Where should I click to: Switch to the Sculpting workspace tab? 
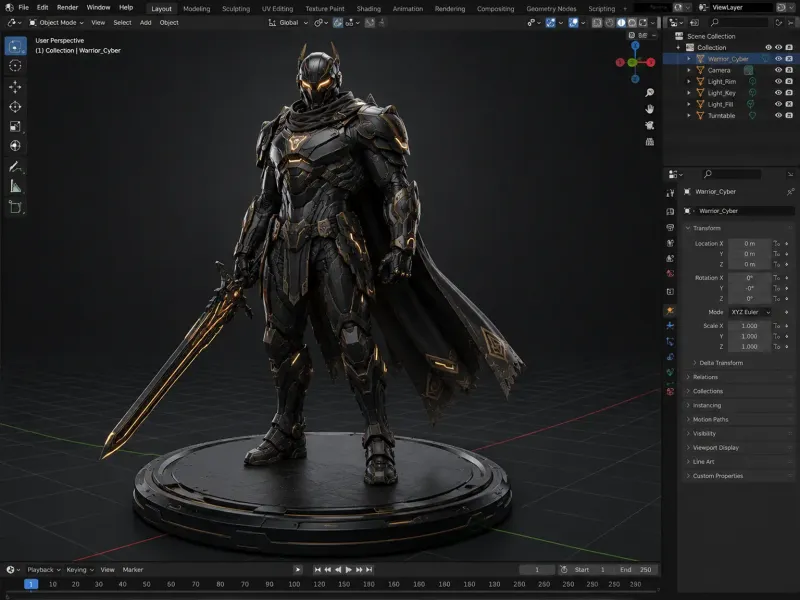point(236,9)
